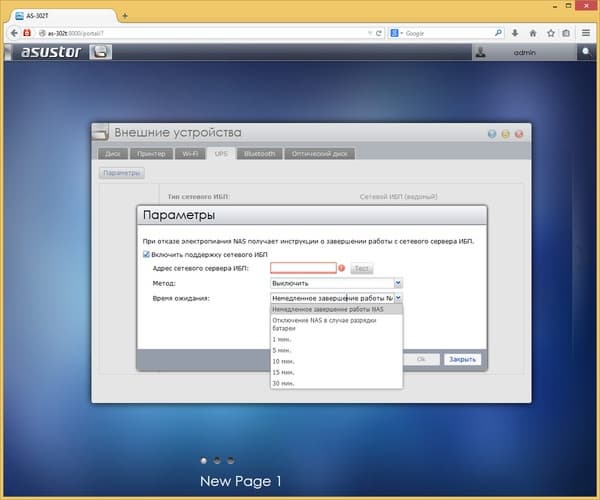Select the AS-302T browser tab
The height and width of the screenshot is (500, 600).
pyautogui.click(x=63, y=16)
